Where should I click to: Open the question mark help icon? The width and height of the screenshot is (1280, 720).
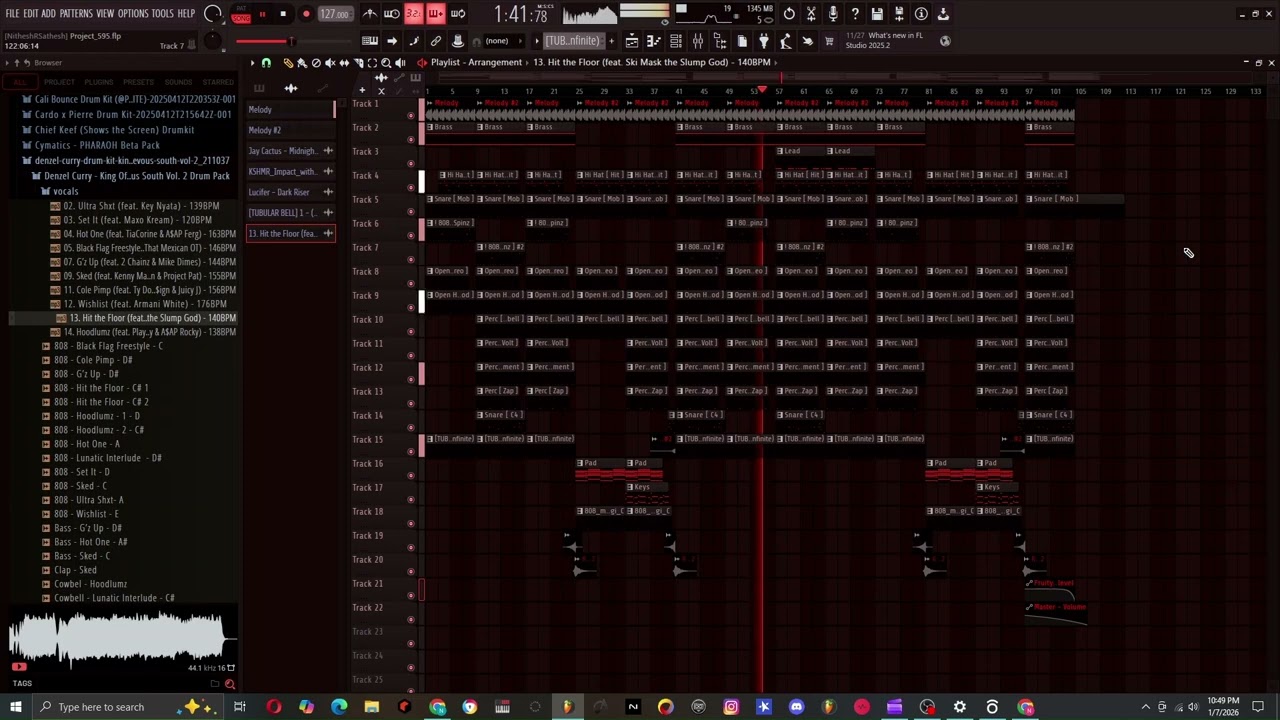pos(855,14)
